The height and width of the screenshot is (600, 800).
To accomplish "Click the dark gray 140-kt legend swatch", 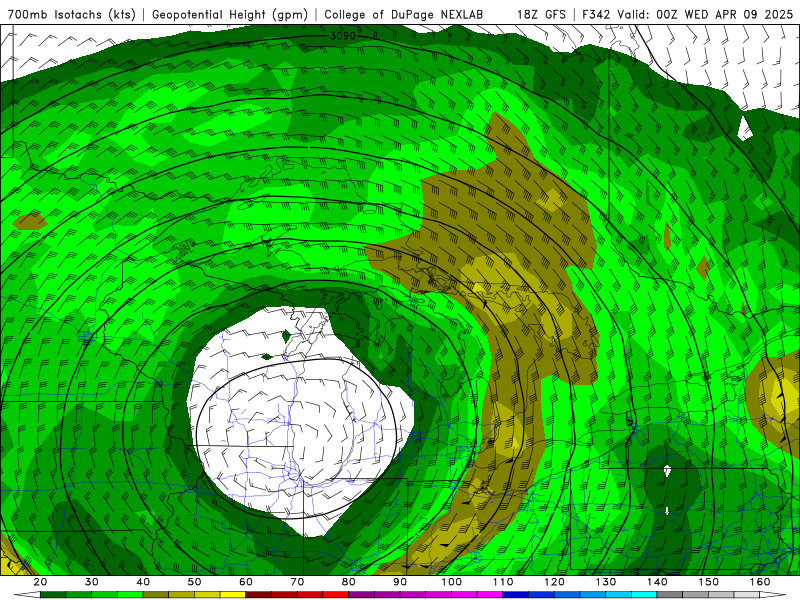I will pos(669,595).
